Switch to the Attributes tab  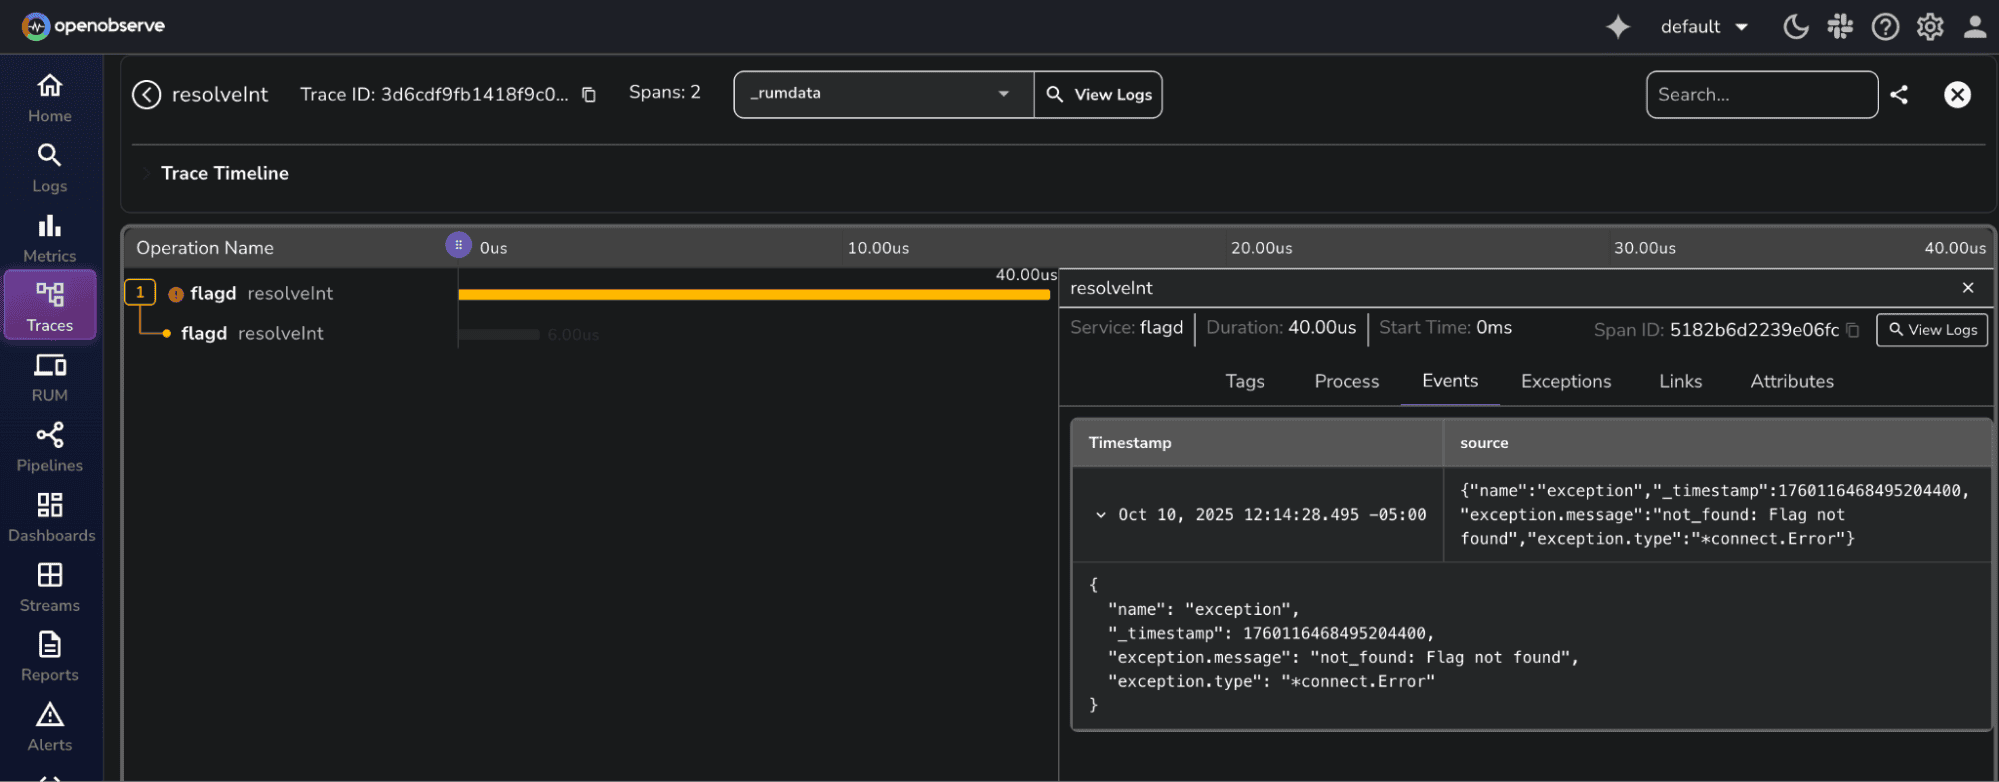pos(1791,381)
